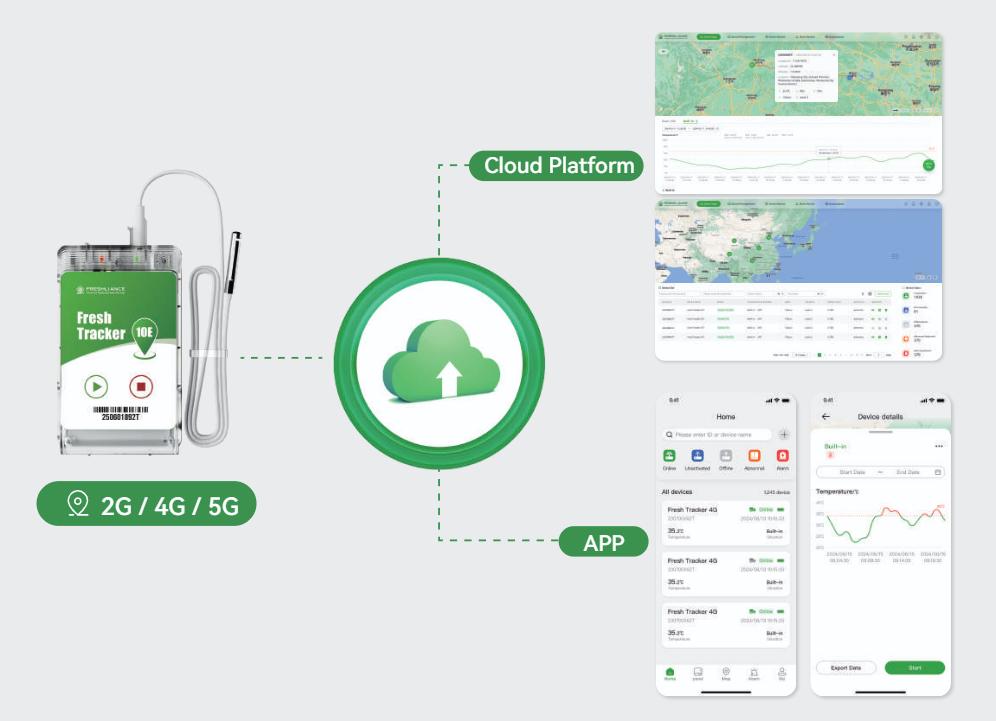
Task: Click the green play button on the tracker
Action: [96, 386]
